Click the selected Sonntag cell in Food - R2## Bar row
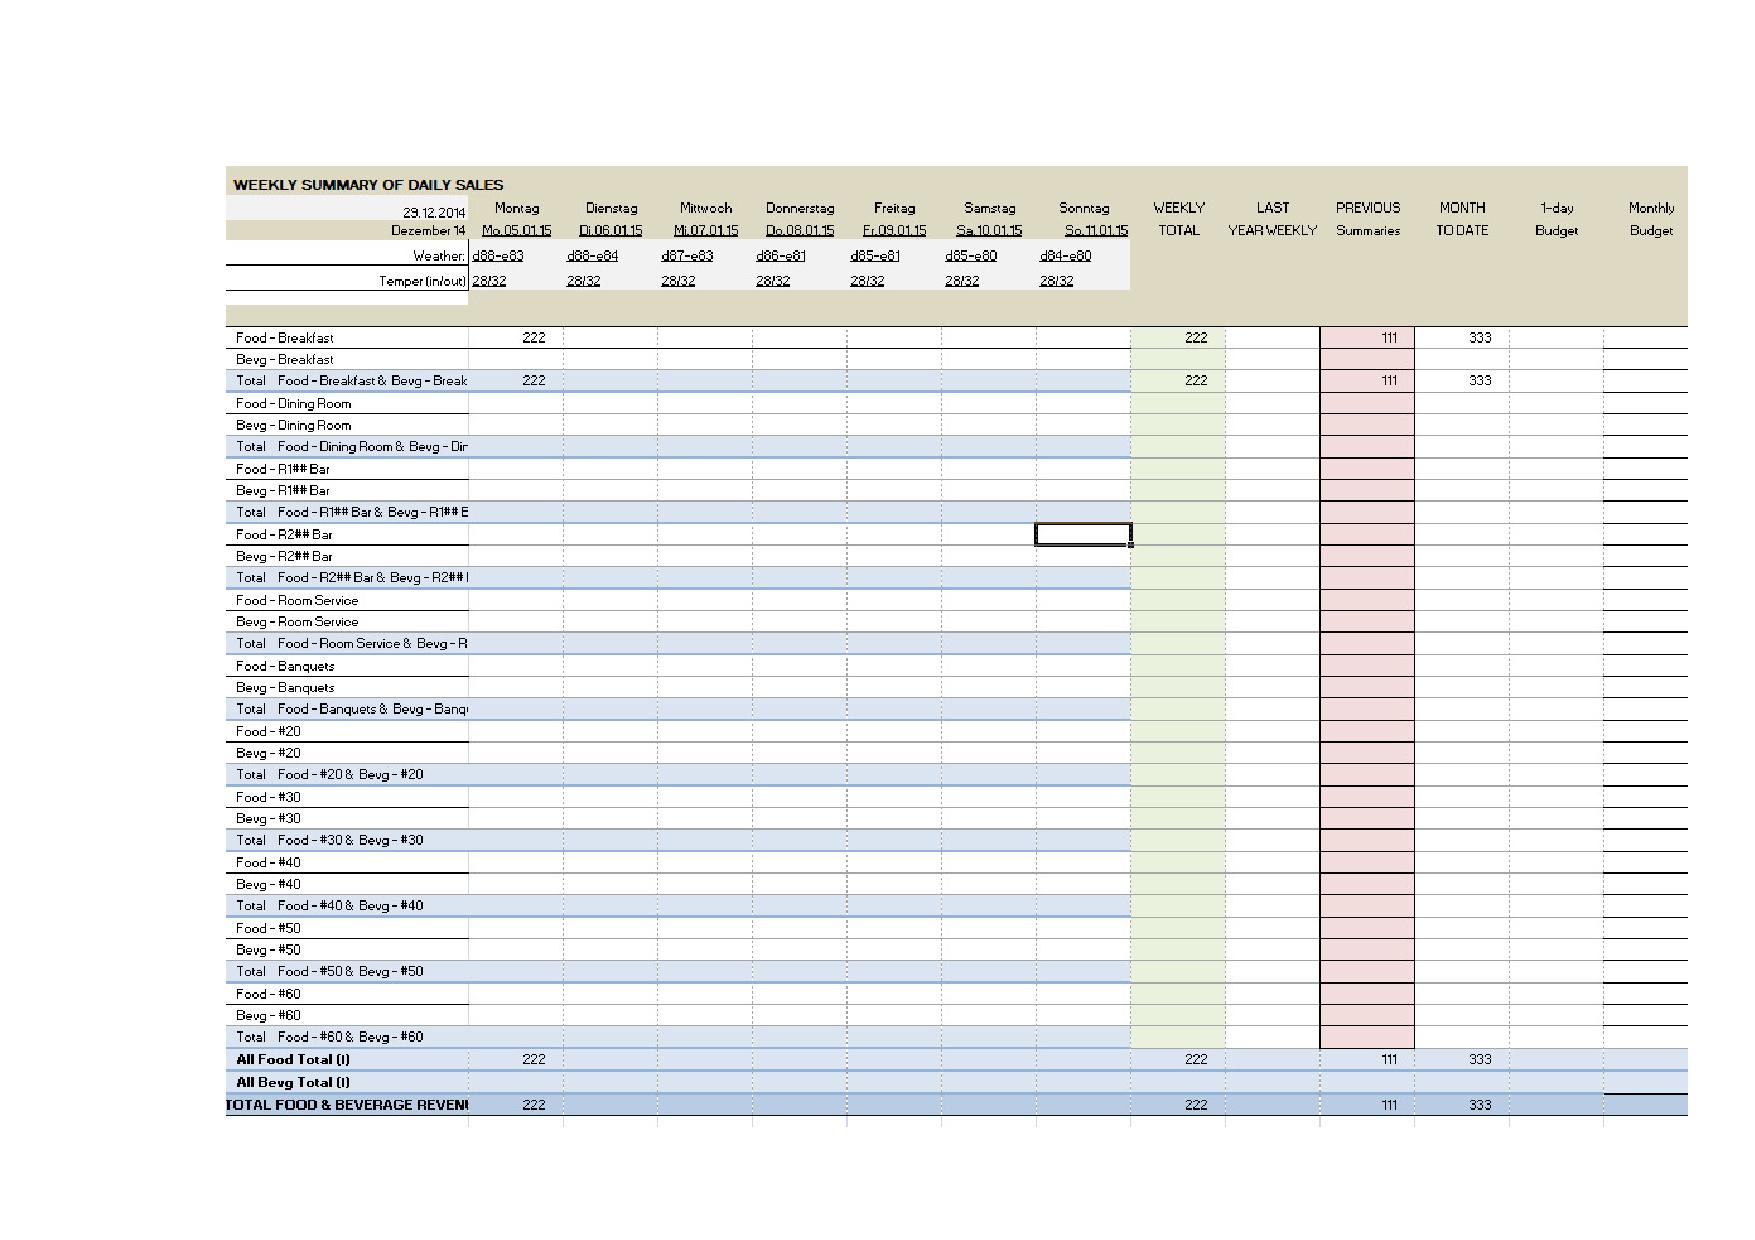The image size is (1755, 1240). (x=1083, y=535)
